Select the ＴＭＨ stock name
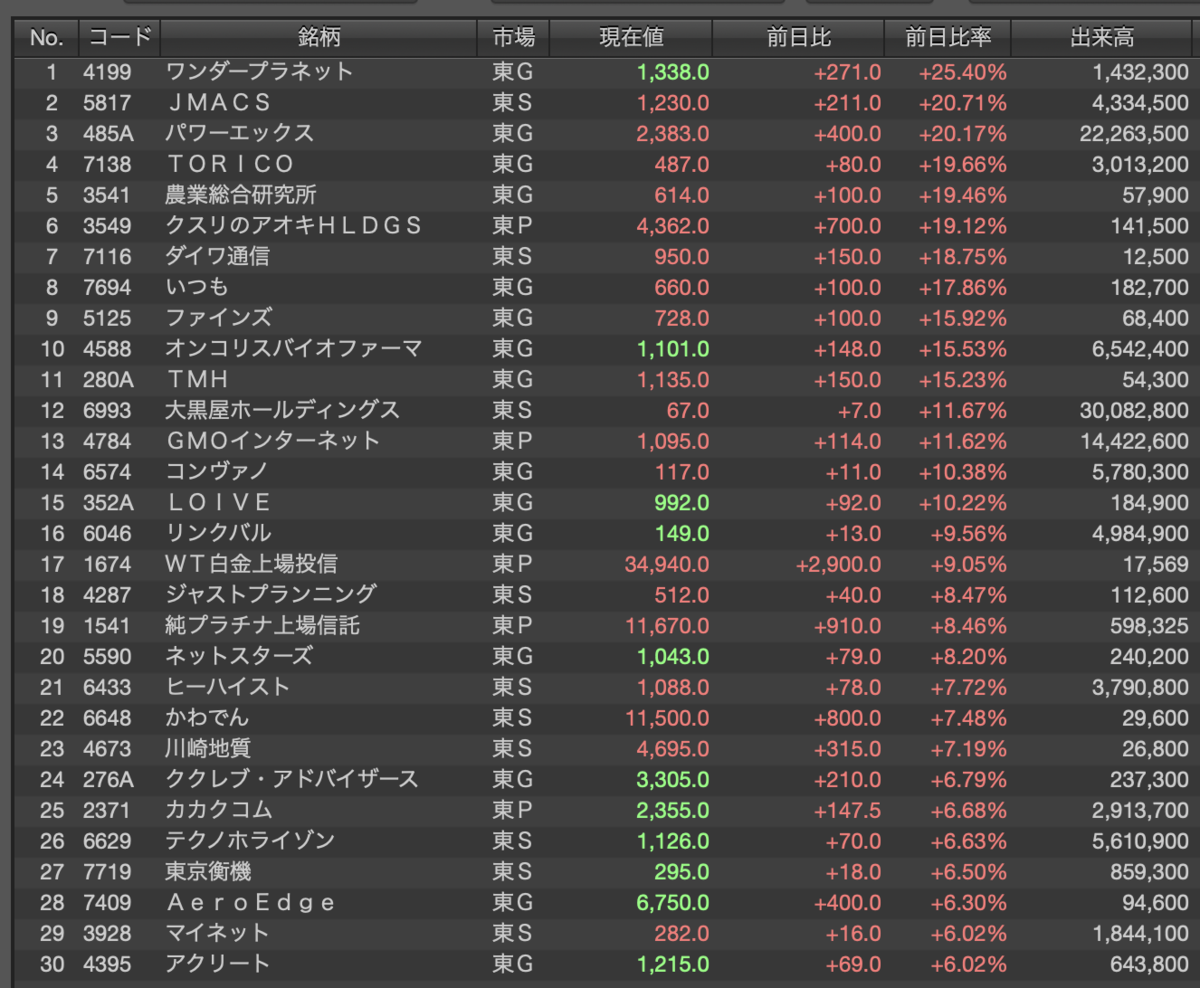This screenshot has height=988, width=1200. [x=198, y=379]
